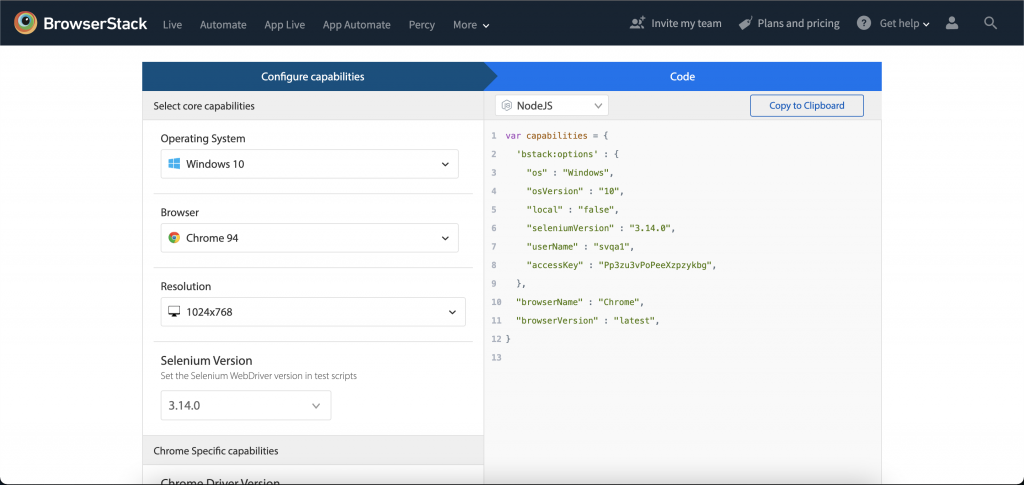Switch to the Code tab
The image size is (1024, 485).
682,77
